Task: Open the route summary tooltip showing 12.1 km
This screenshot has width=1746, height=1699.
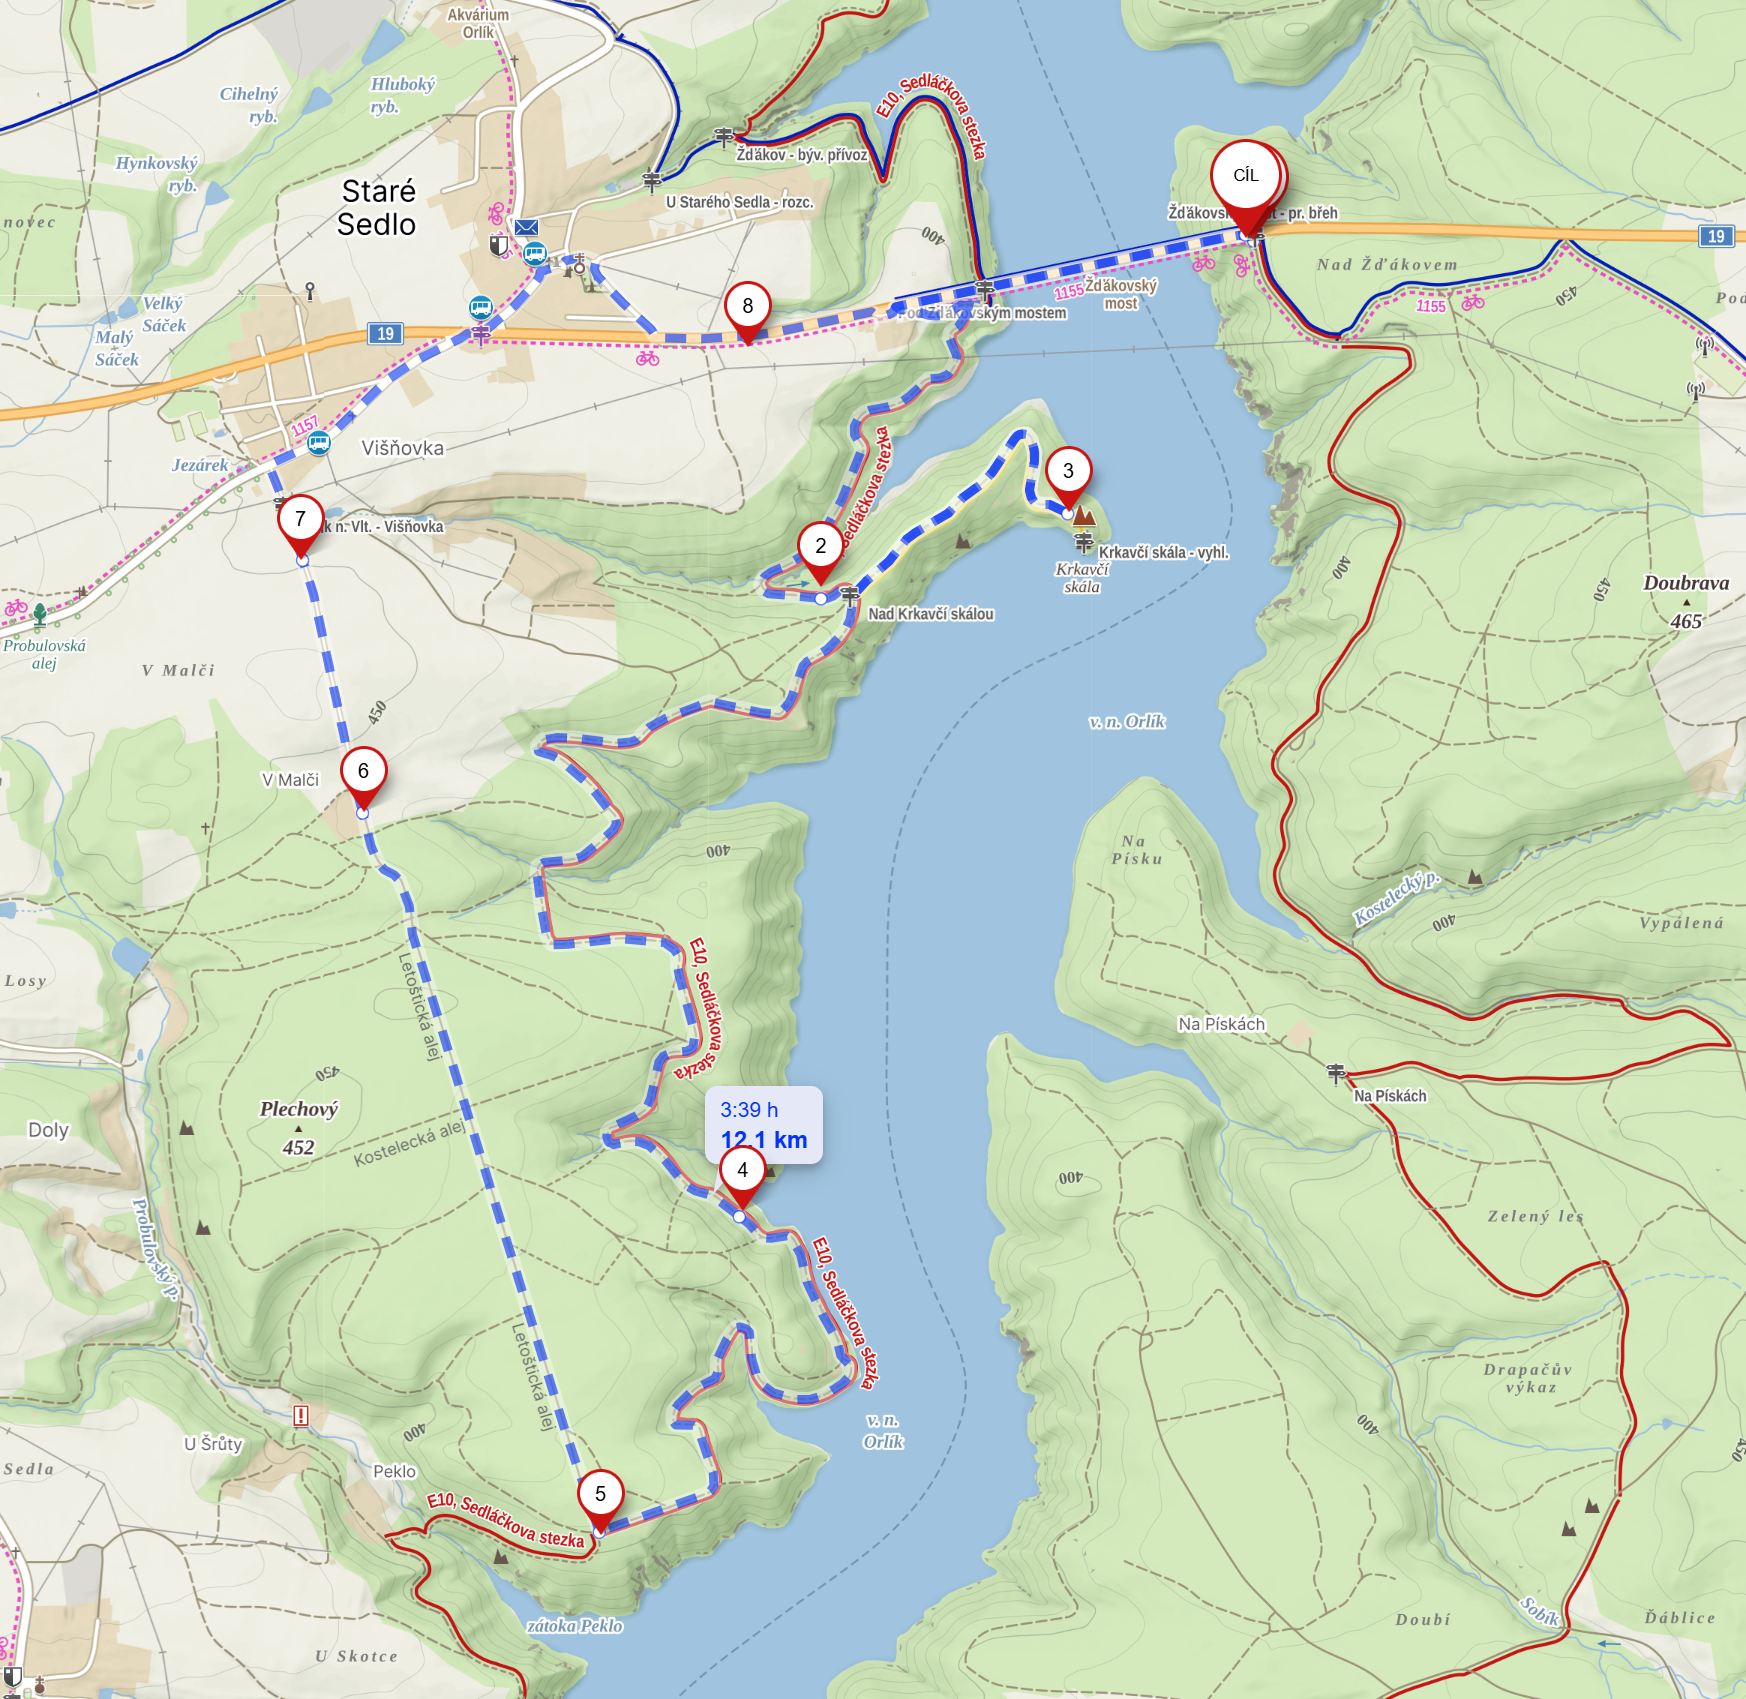Action: tap(764, 1125)
